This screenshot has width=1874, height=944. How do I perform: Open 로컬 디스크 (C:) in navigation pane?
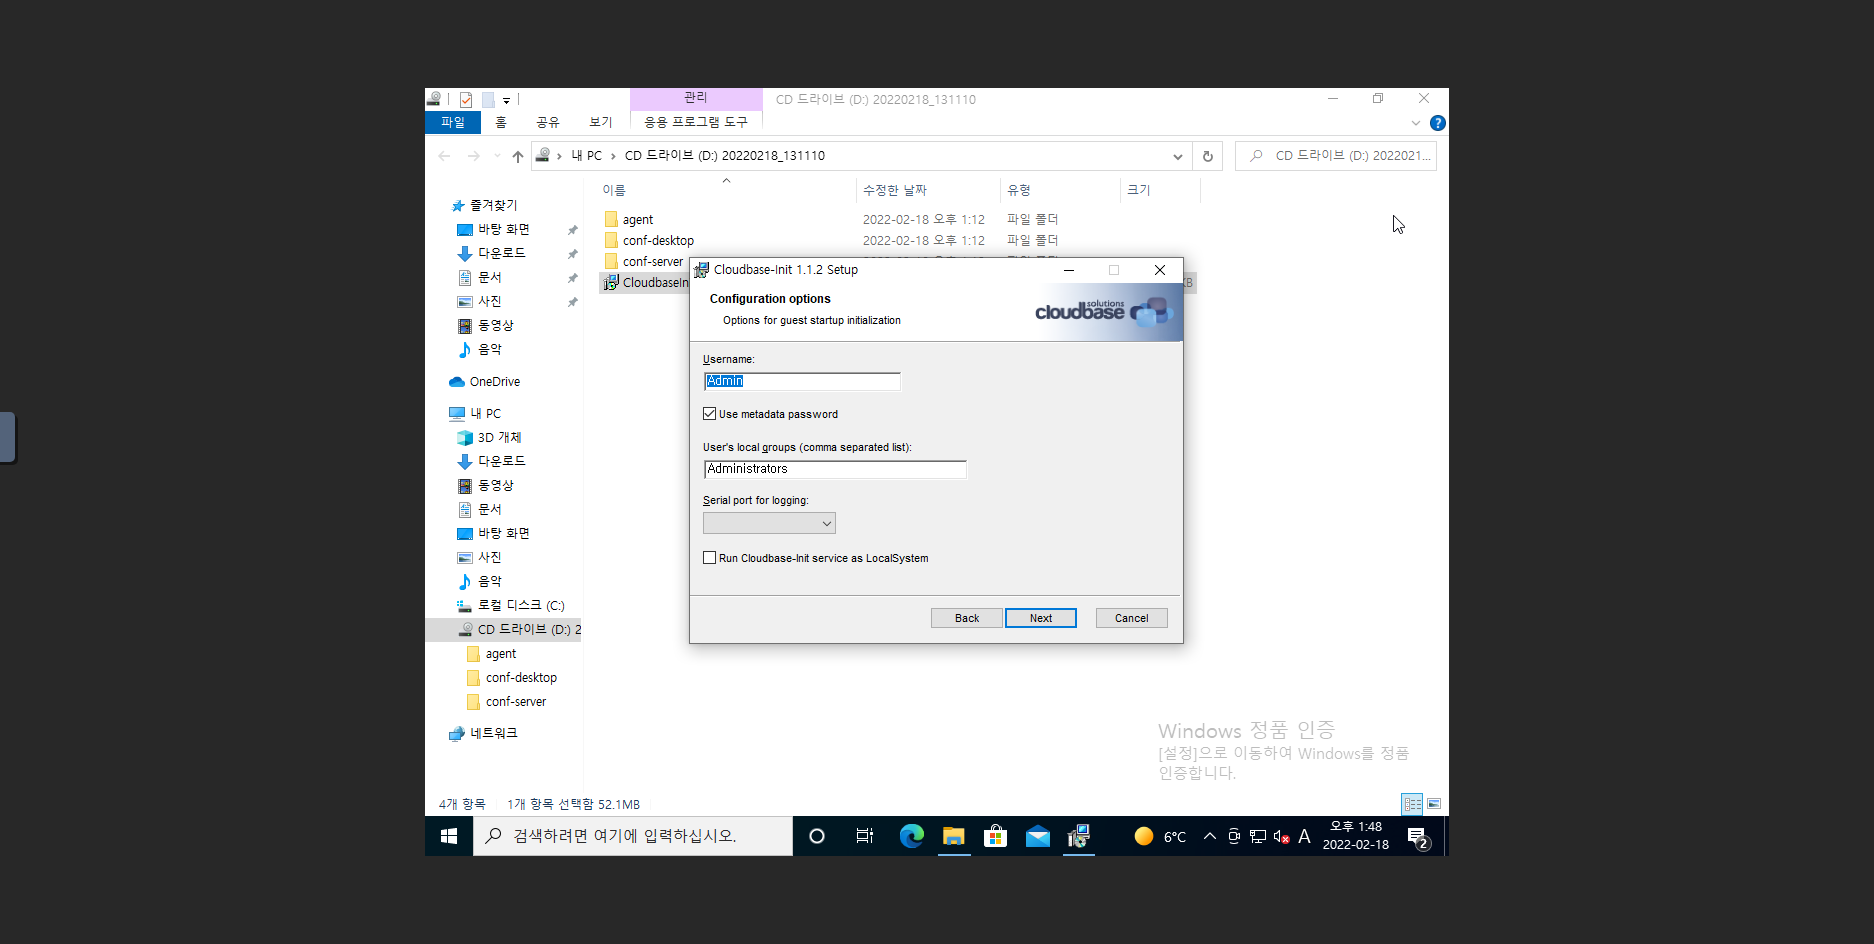coord(520,605)
